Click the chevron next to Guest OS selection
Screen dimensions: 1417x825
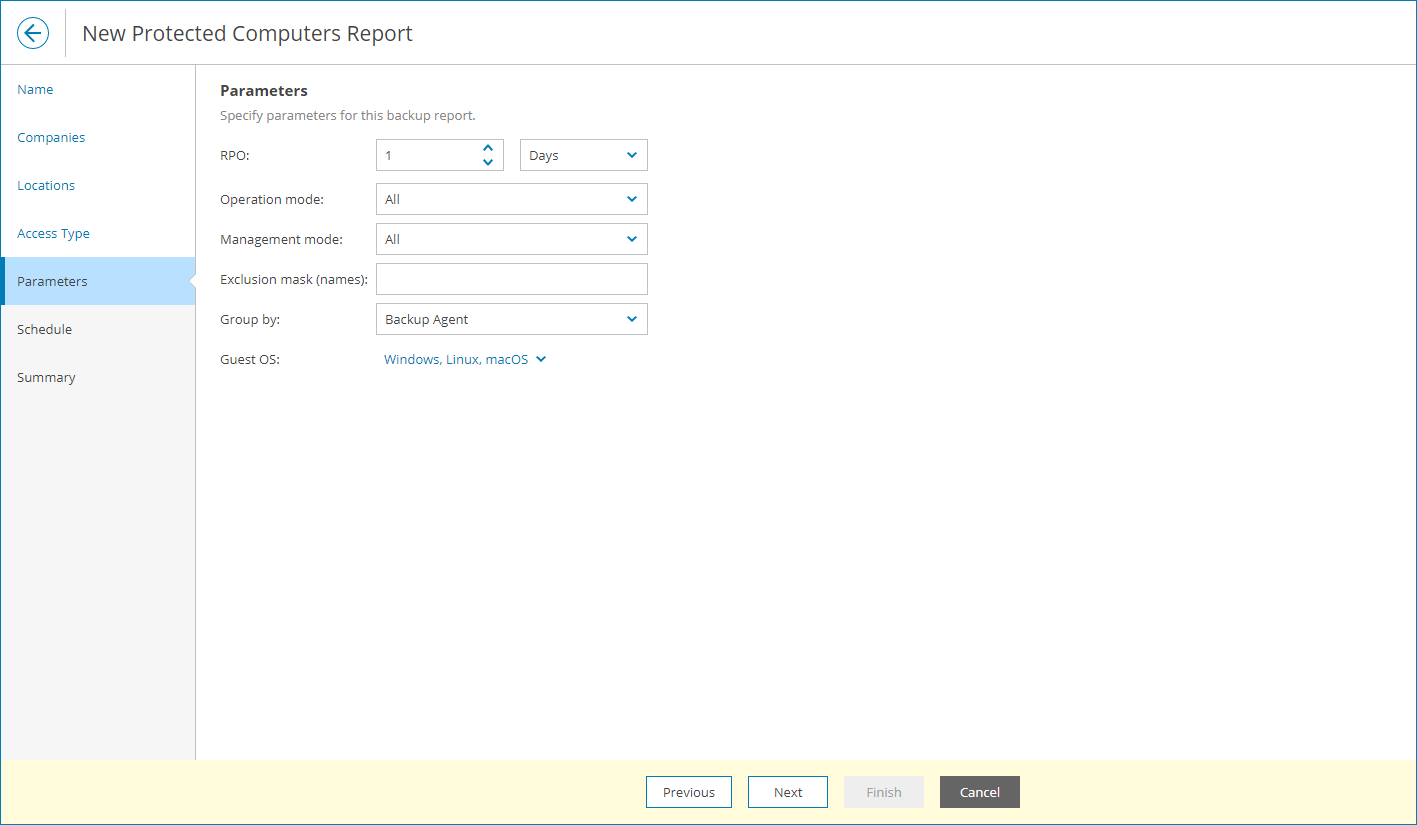(540, 358)
